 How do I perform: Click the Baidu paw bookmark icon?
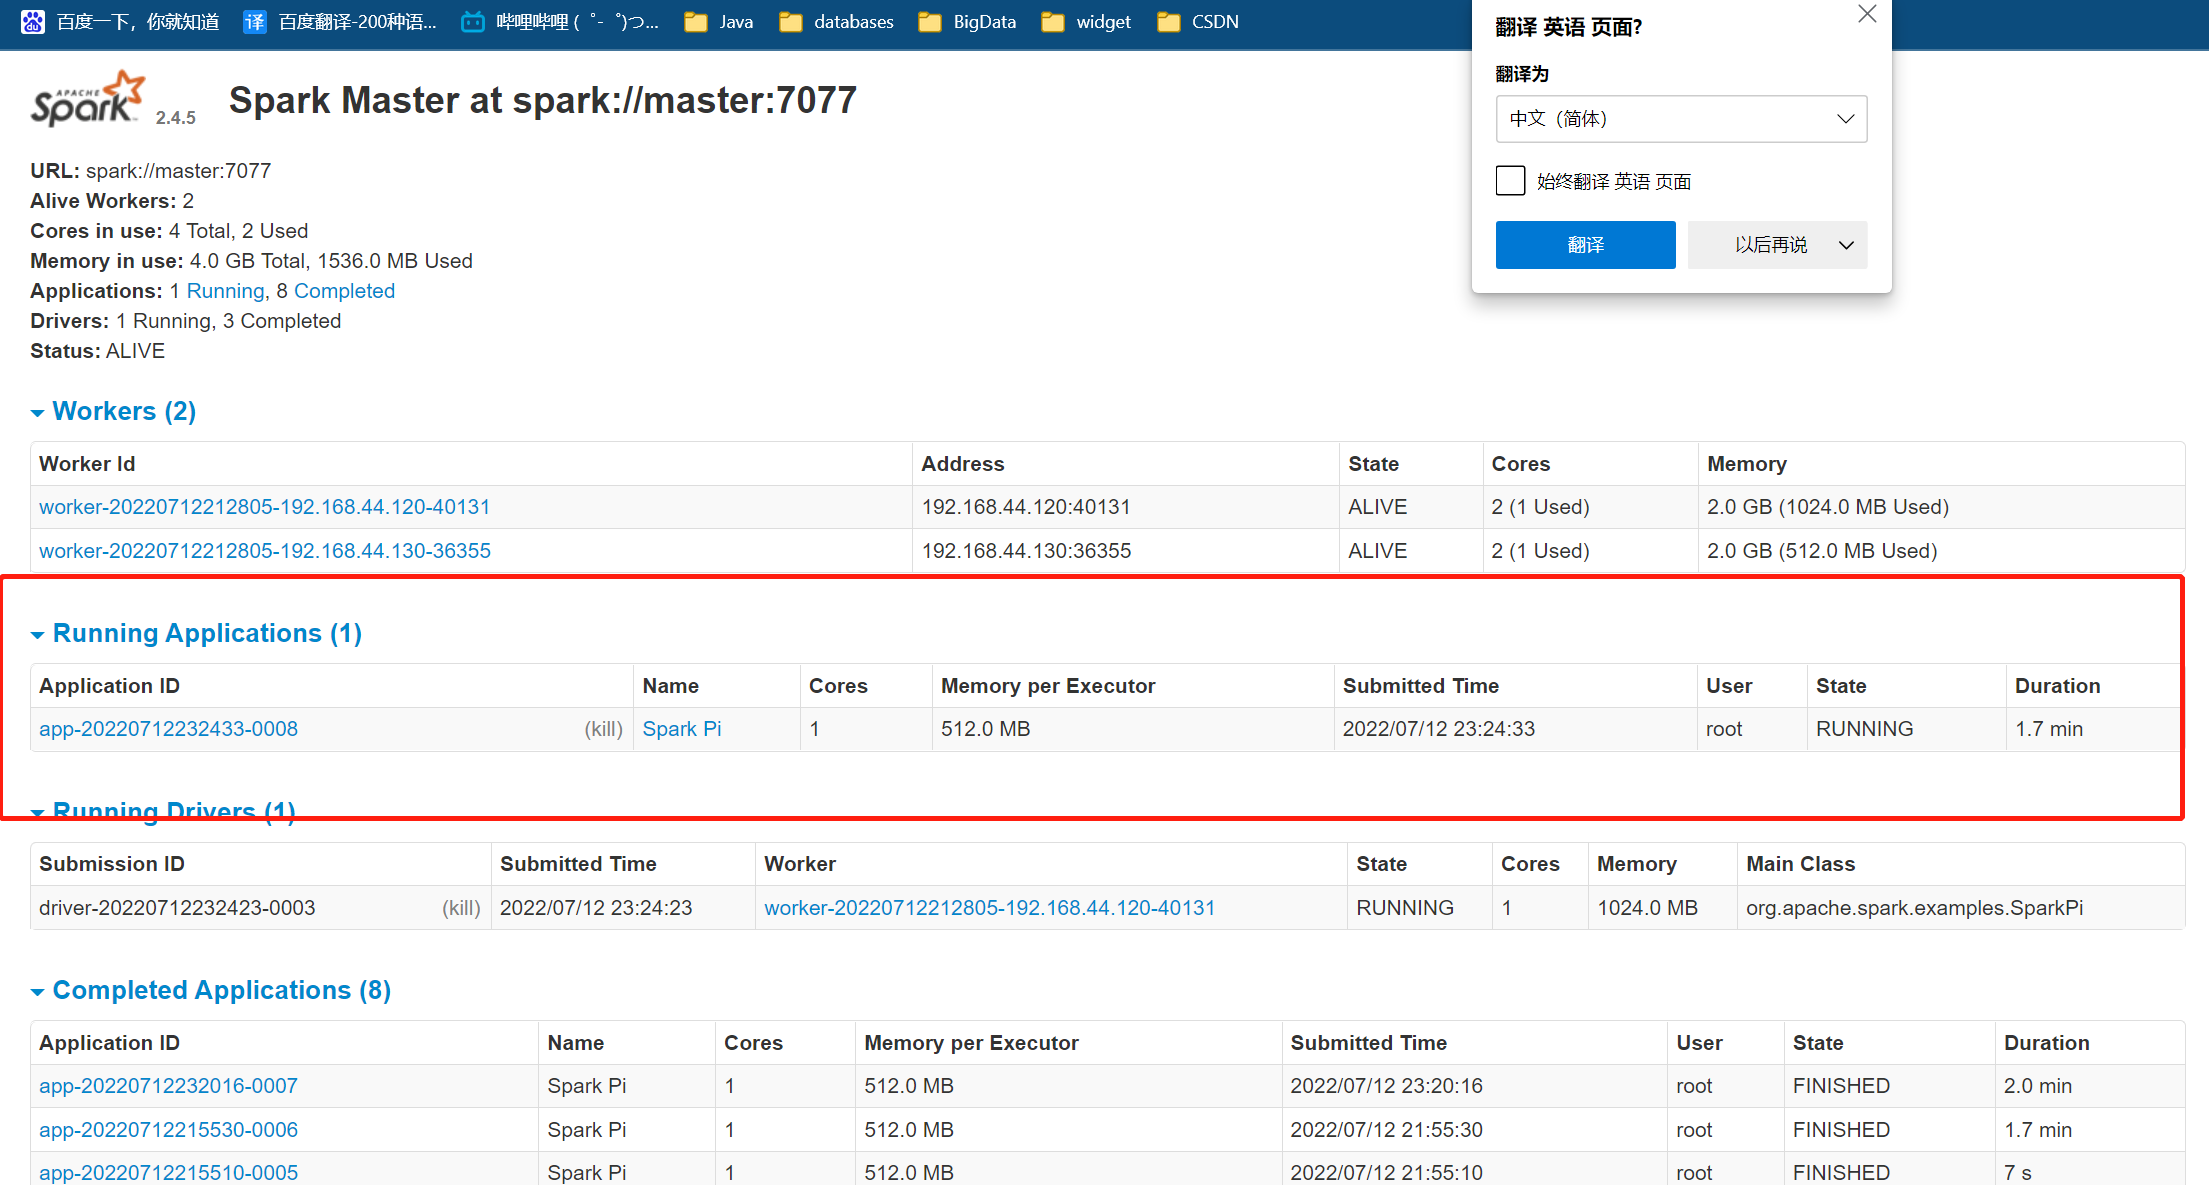coord(33,22)
